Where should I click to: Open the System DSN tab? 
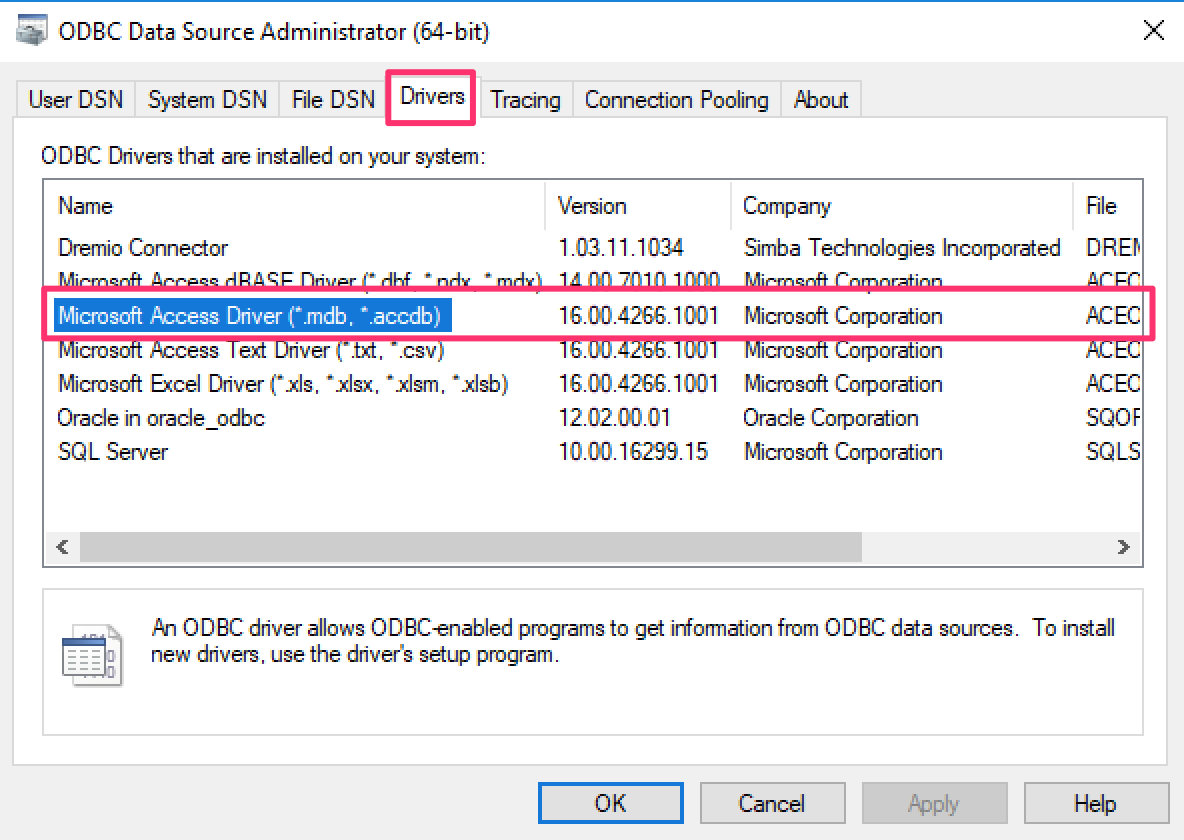[208, 100]
